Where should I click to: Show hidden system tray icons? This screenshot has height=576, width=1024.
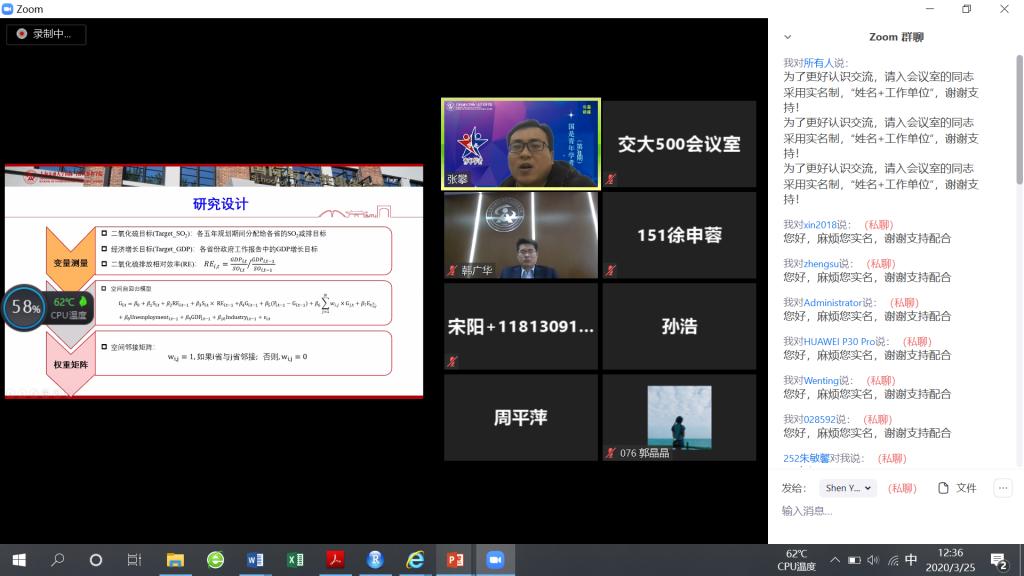coord(835,560)
